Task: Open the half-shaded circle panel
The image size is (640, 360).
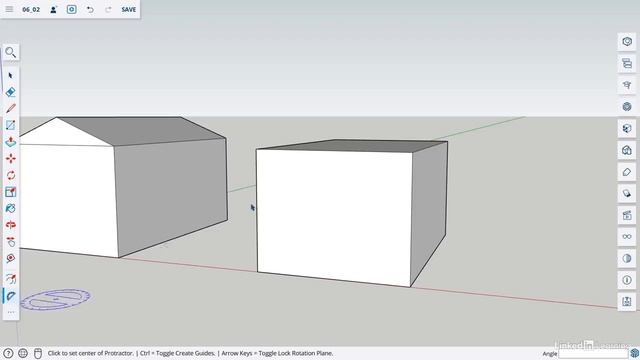Action: (627, 258)
